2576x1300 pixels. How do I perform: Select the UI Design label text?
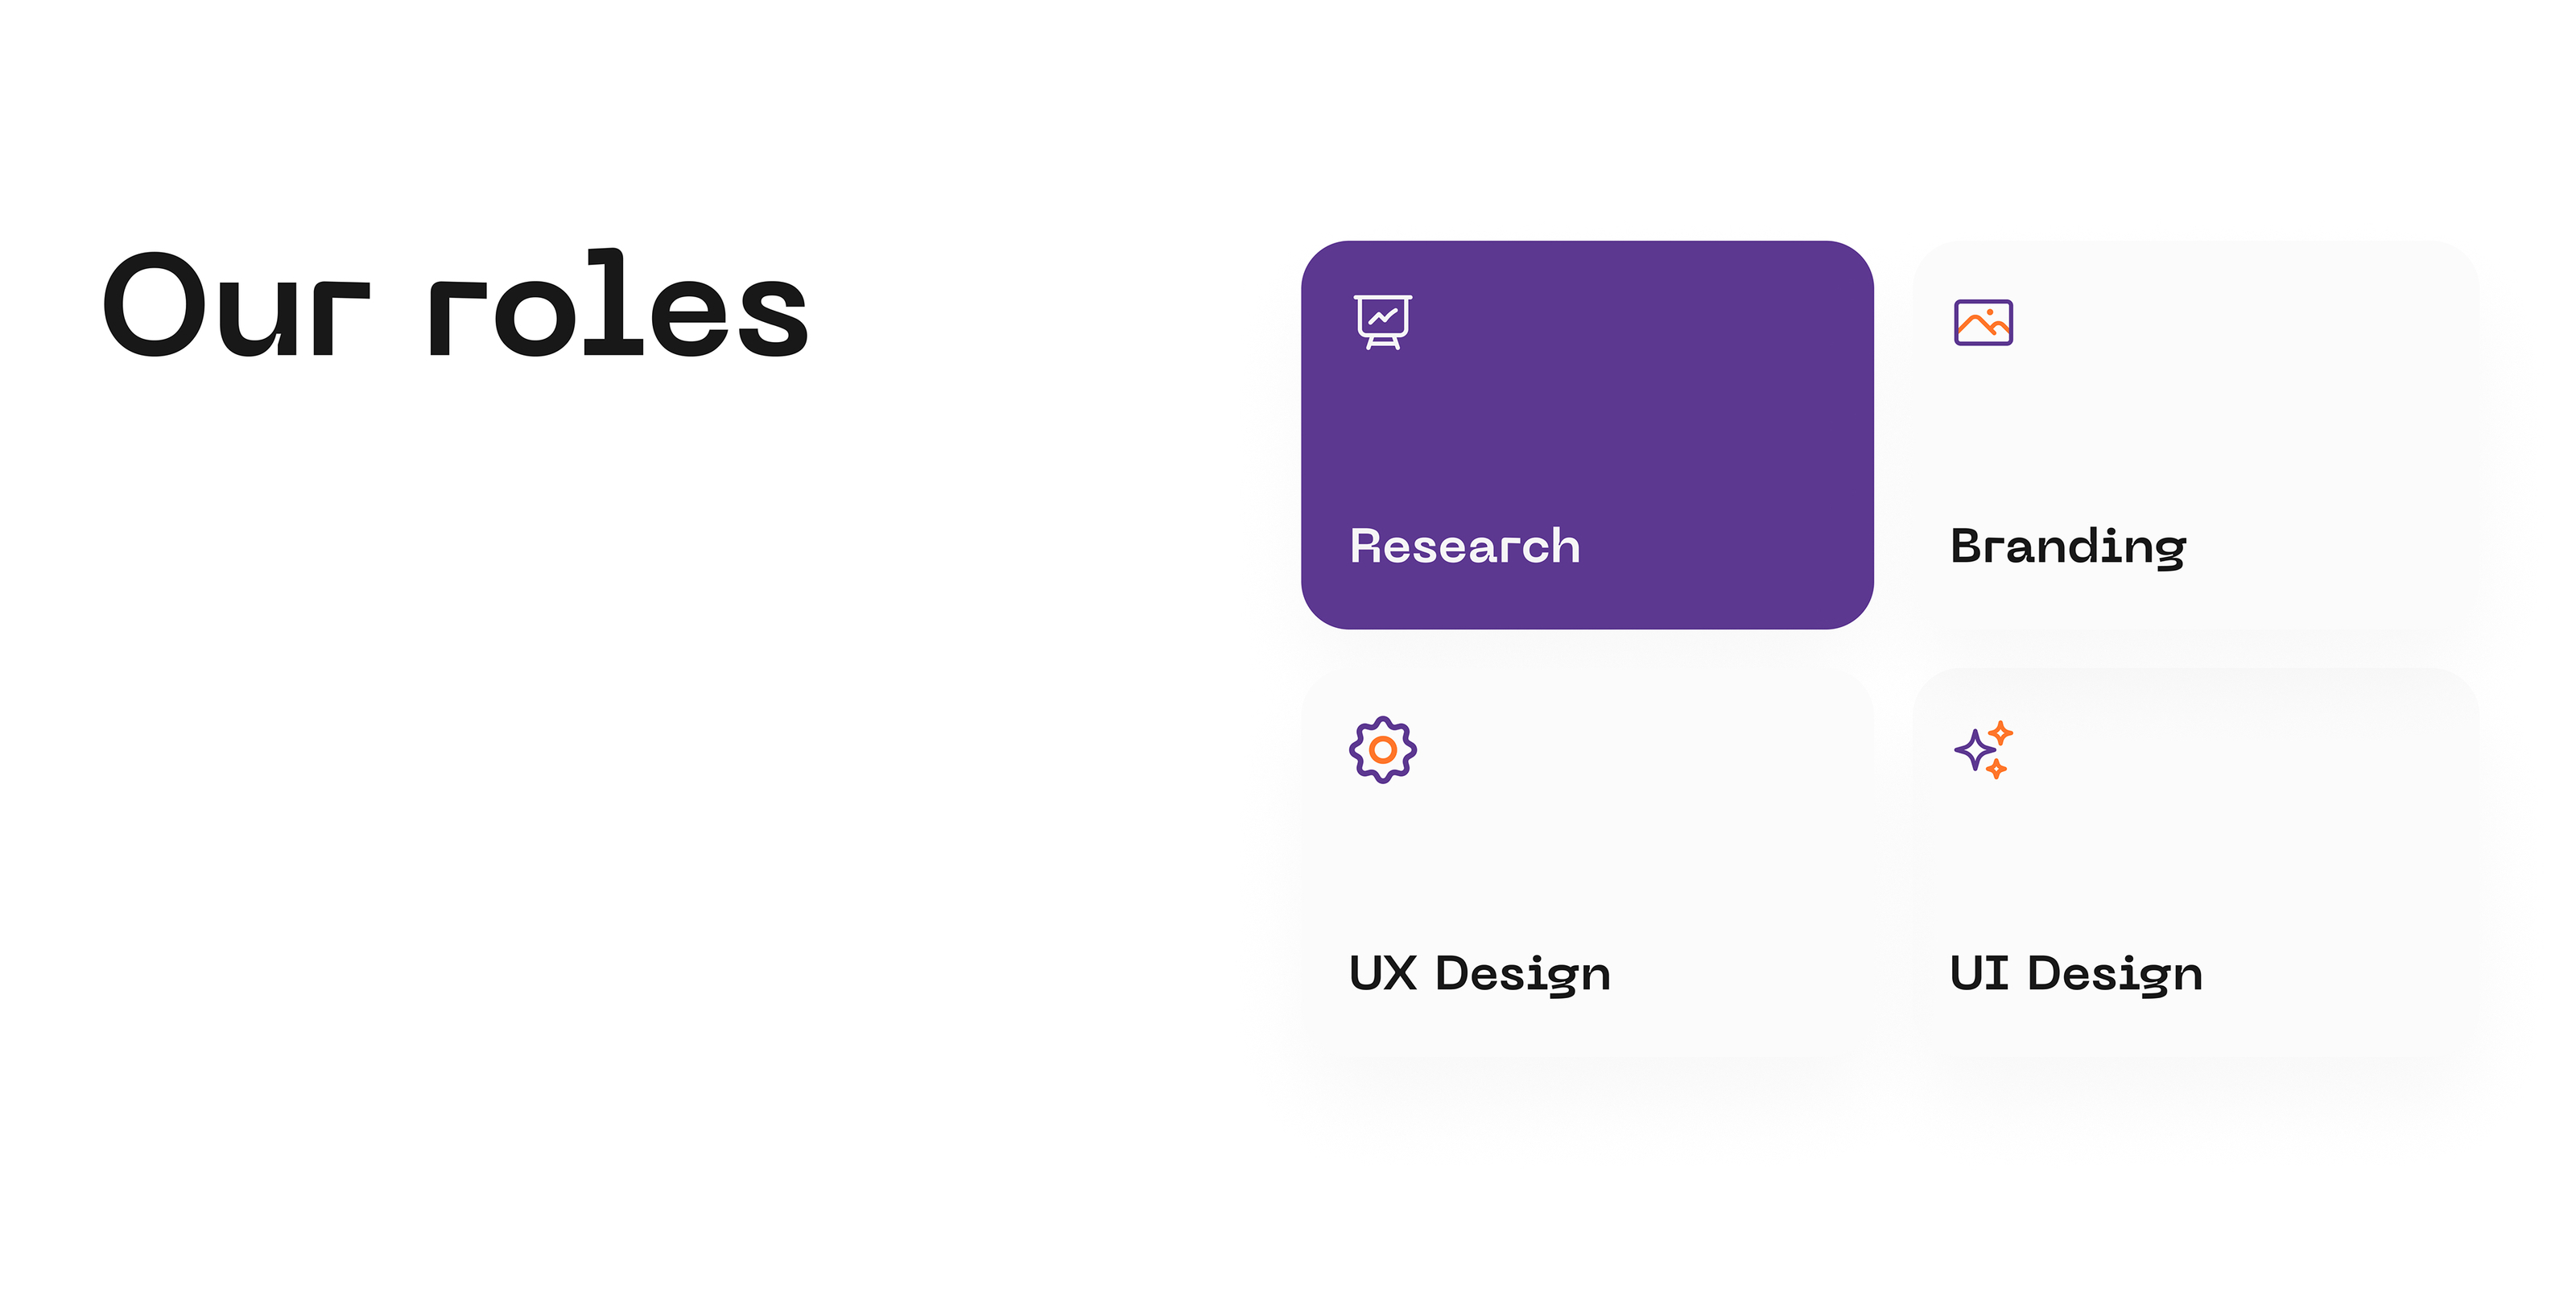click(2075, 974)
